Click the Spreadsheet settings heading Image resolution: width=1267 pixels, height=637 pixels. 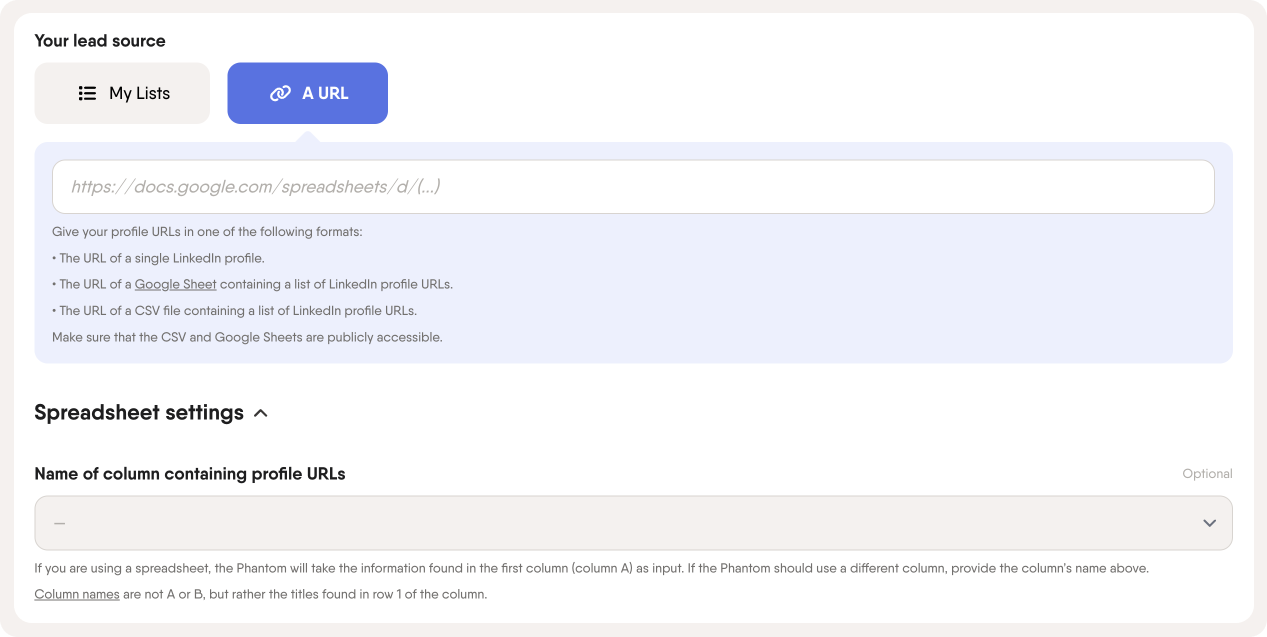pyautogui.click(x=139, y=413)
